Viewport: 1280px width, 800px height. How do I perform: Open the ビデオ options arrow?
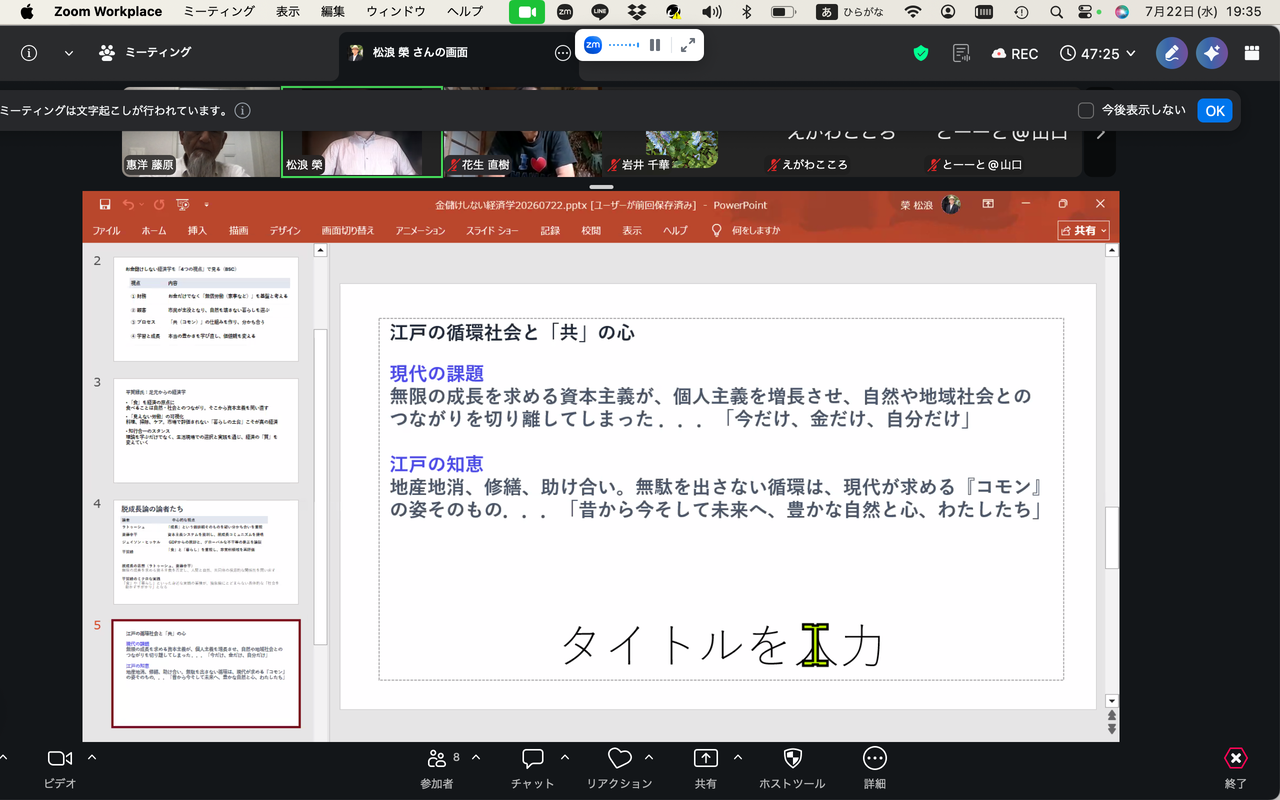[92, 757]
